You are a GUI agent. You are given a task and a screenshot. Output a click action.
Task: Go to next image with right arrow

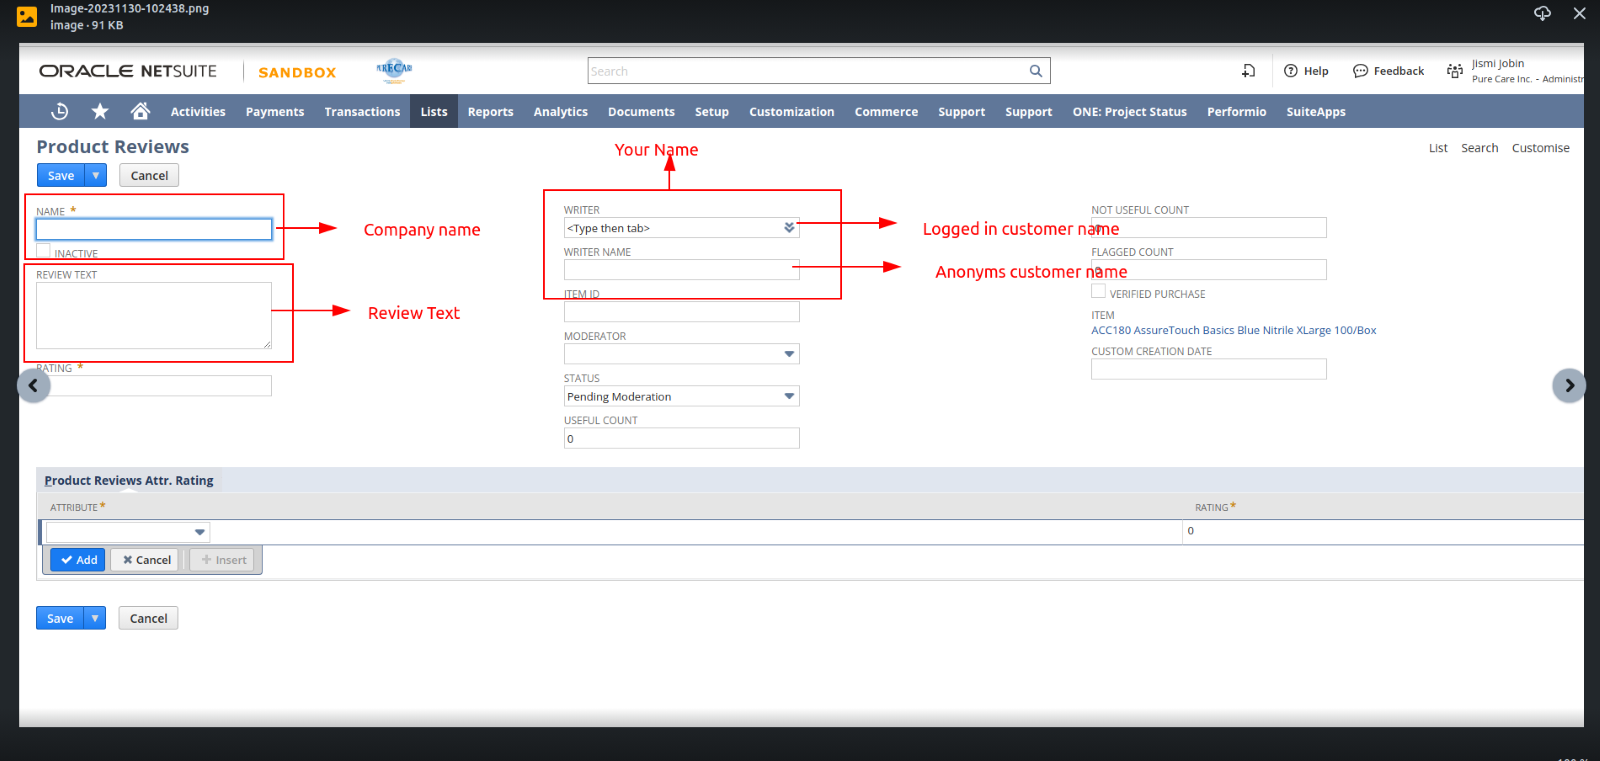point(1568,385)
